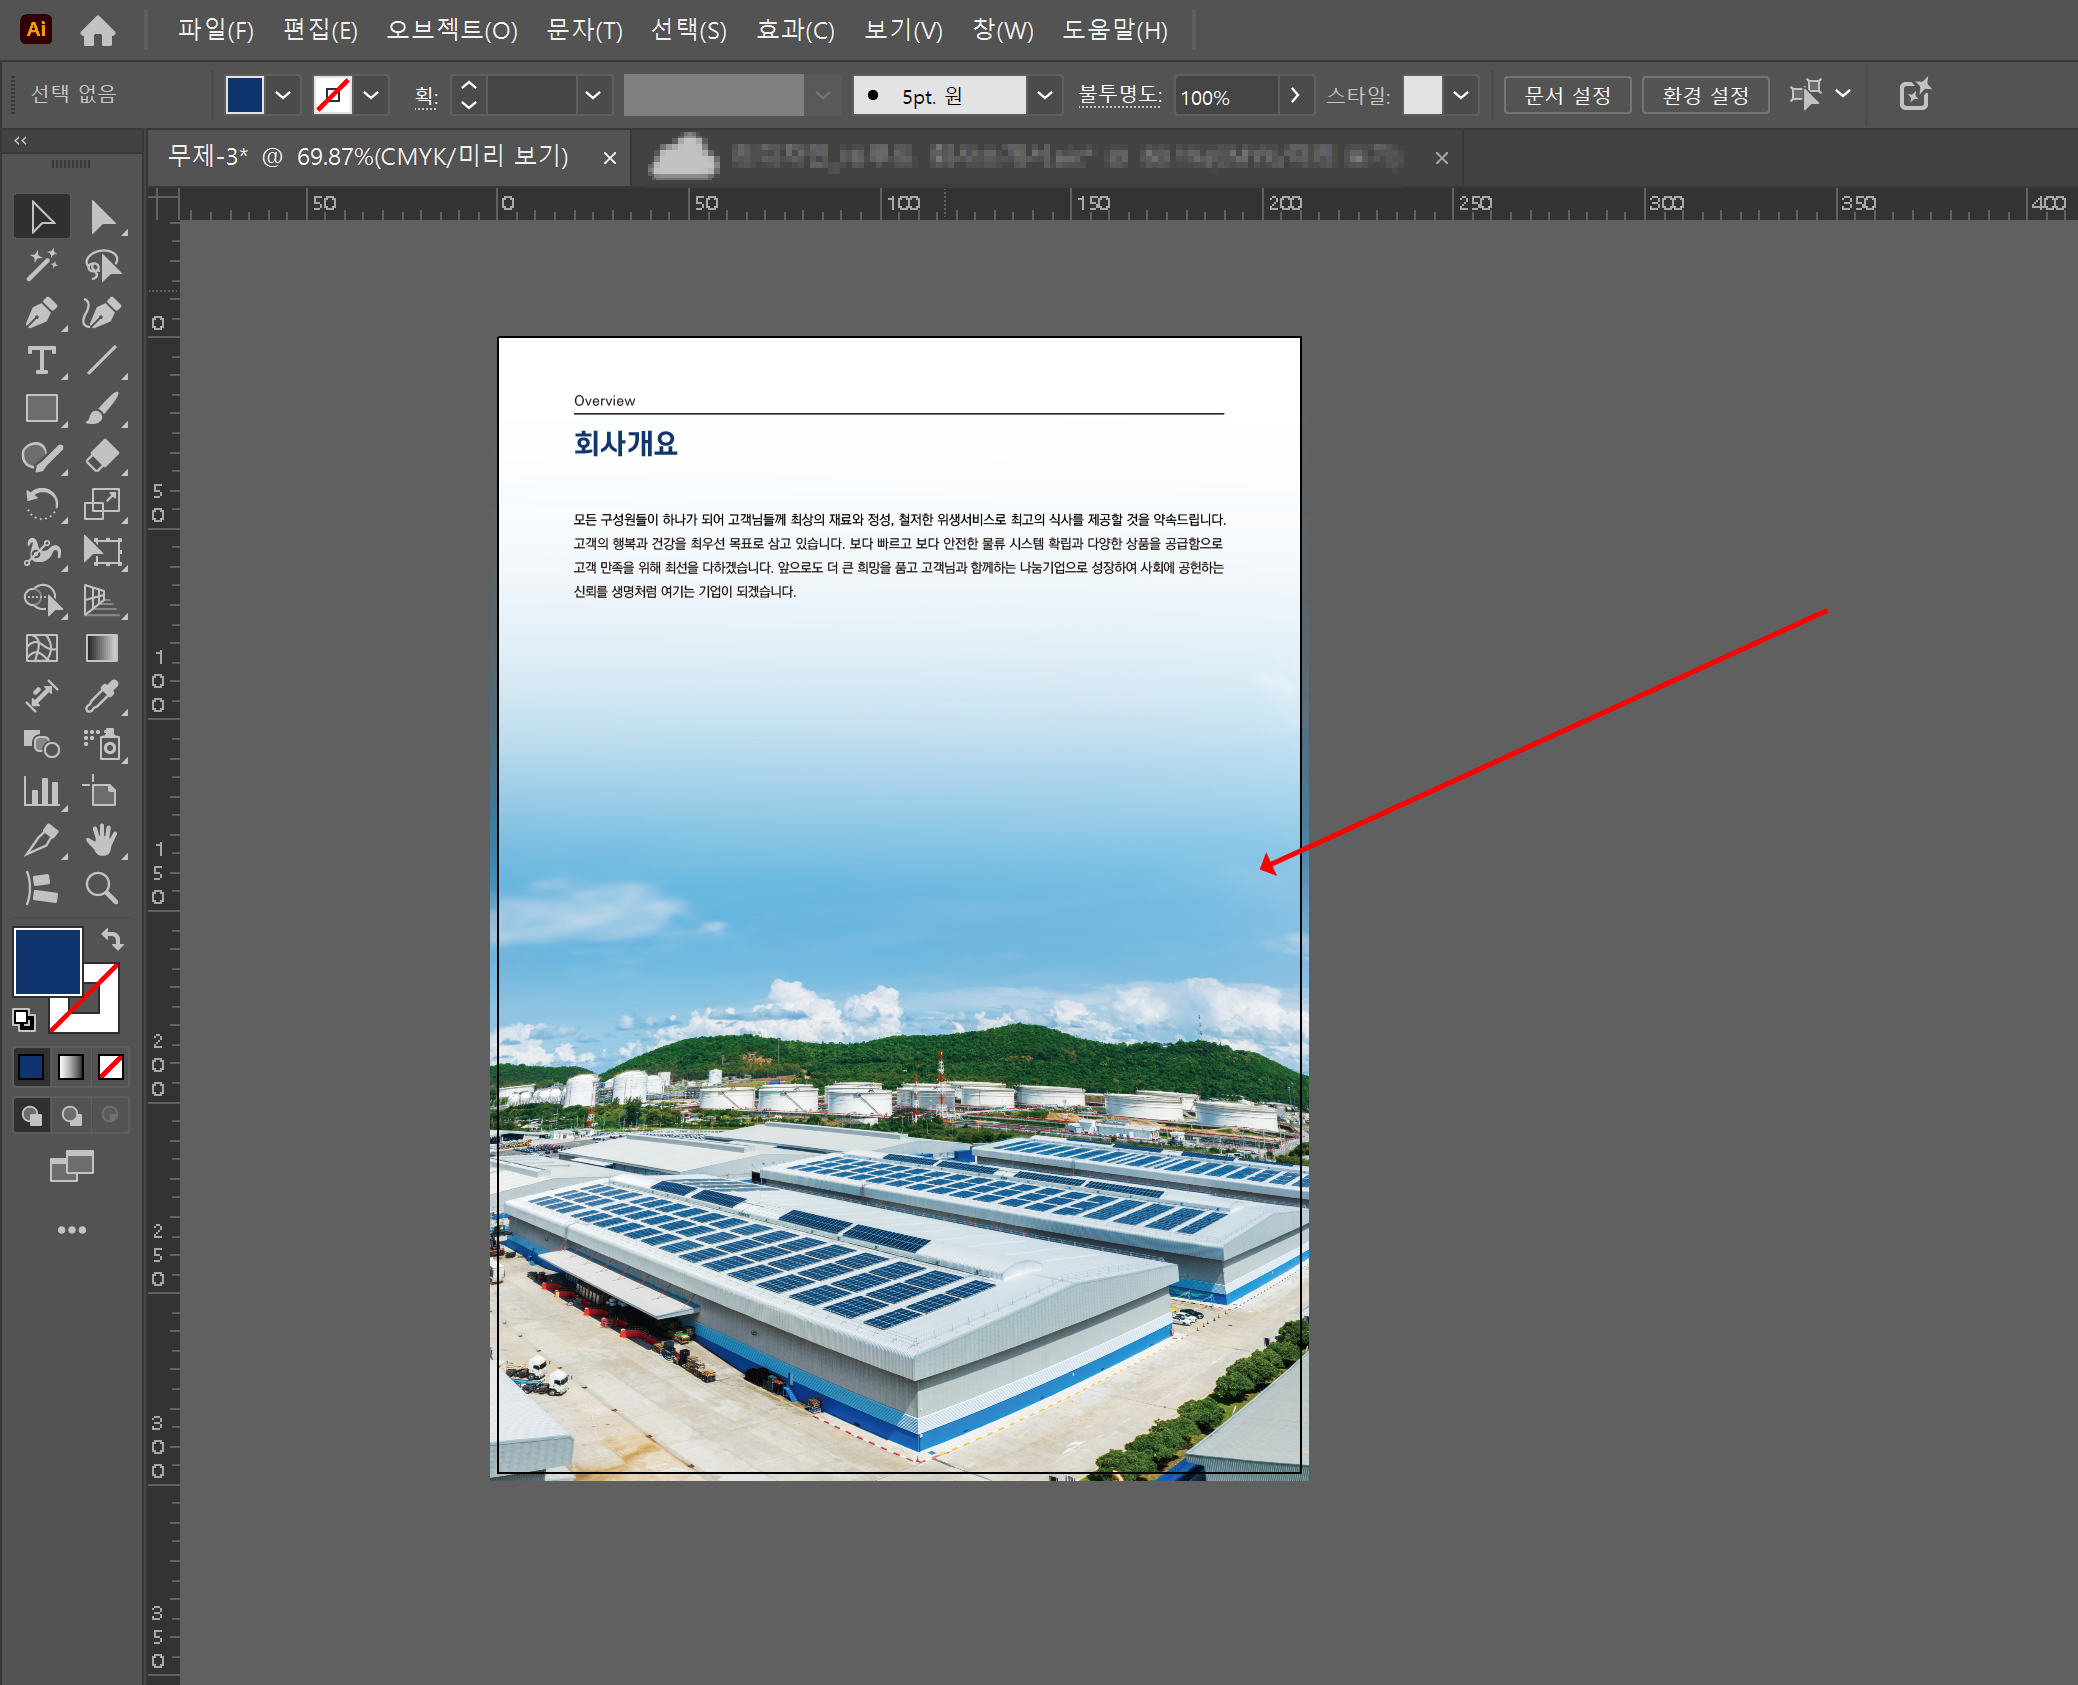Choose the Magic Wand tool

tap(41, 265)
